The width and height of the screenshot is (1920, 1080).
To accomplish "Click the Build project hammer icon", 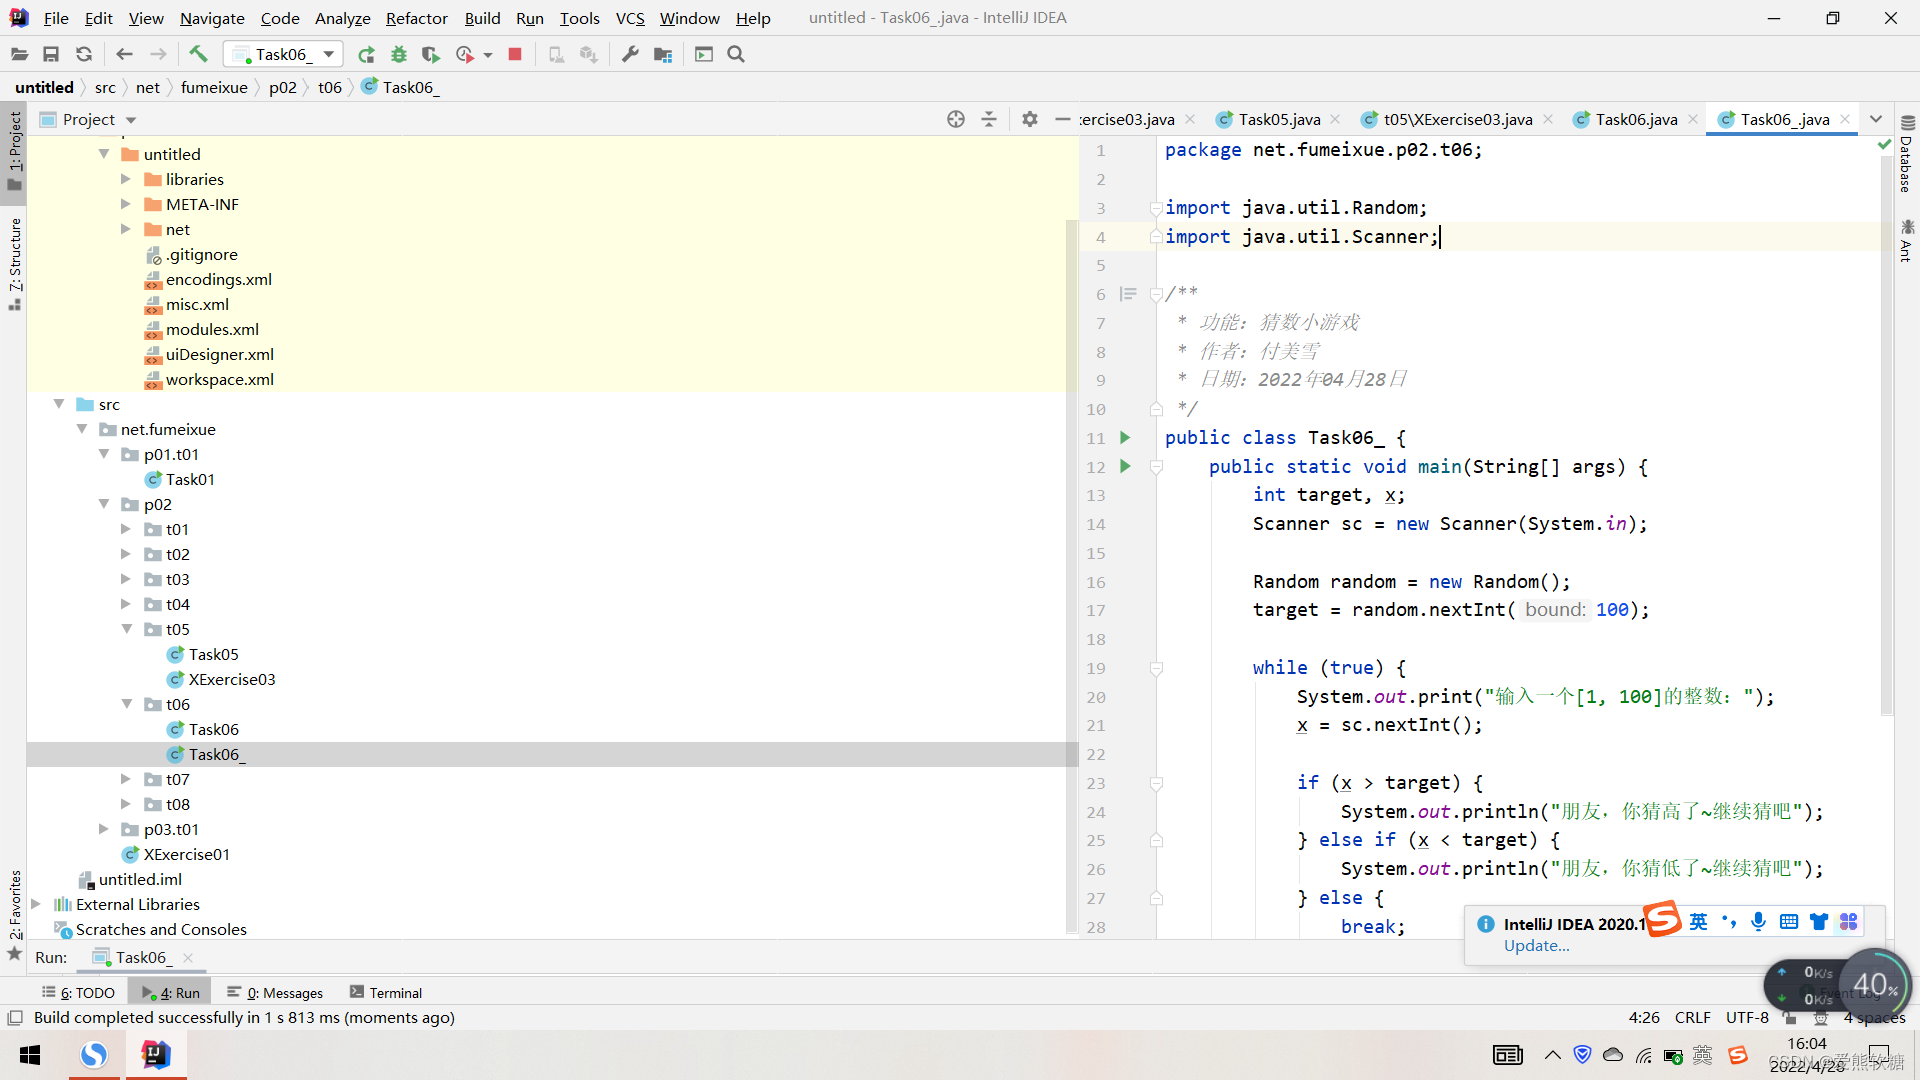I will [x=196, y=54].
